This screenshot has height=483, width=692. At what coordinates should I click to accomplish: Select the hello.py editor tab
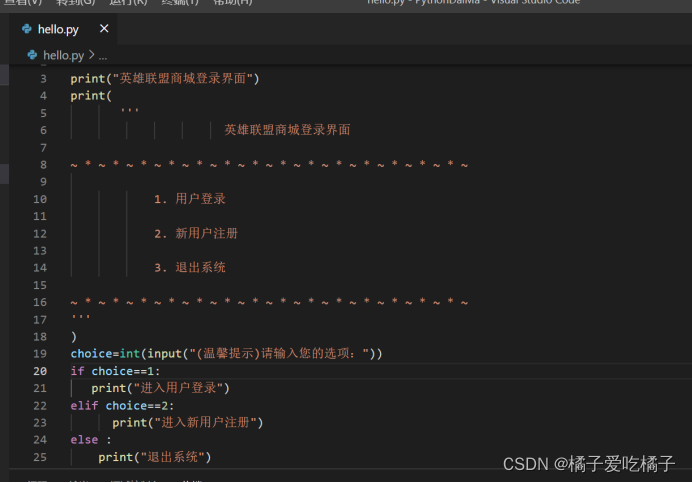pos(63,29)
